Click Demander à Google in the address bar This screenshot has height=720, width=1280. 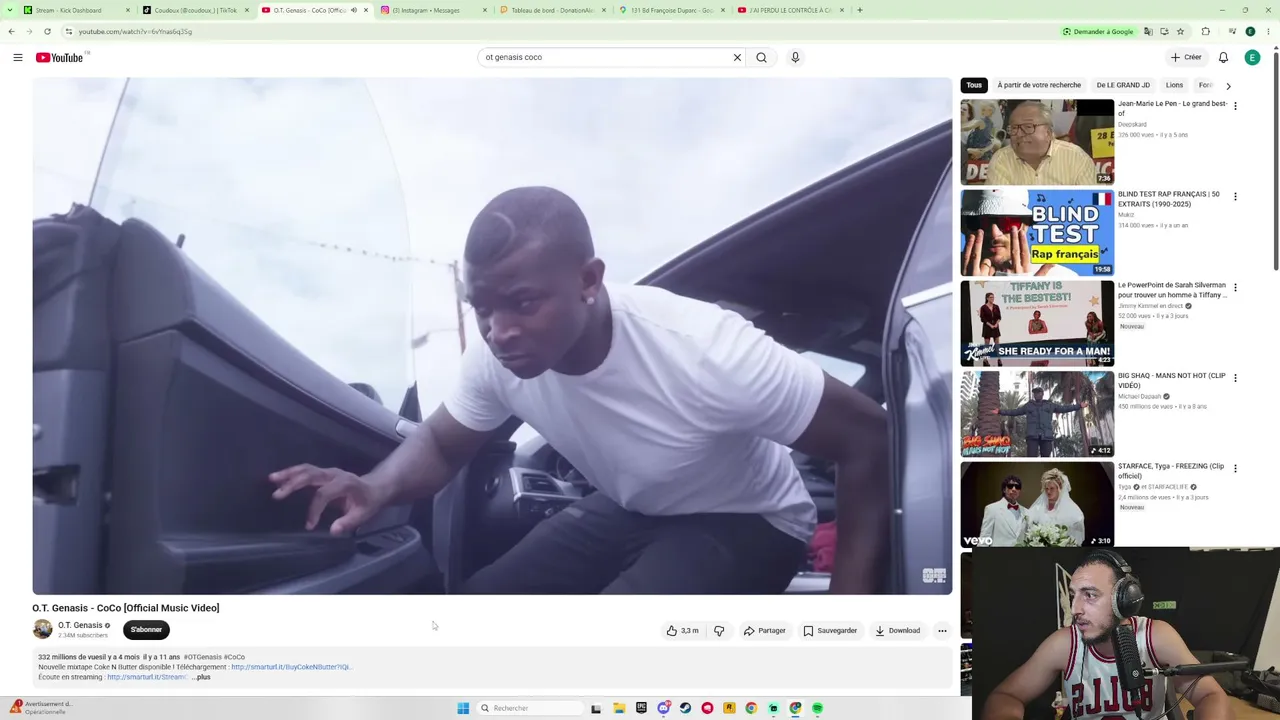pos(1098,31)
